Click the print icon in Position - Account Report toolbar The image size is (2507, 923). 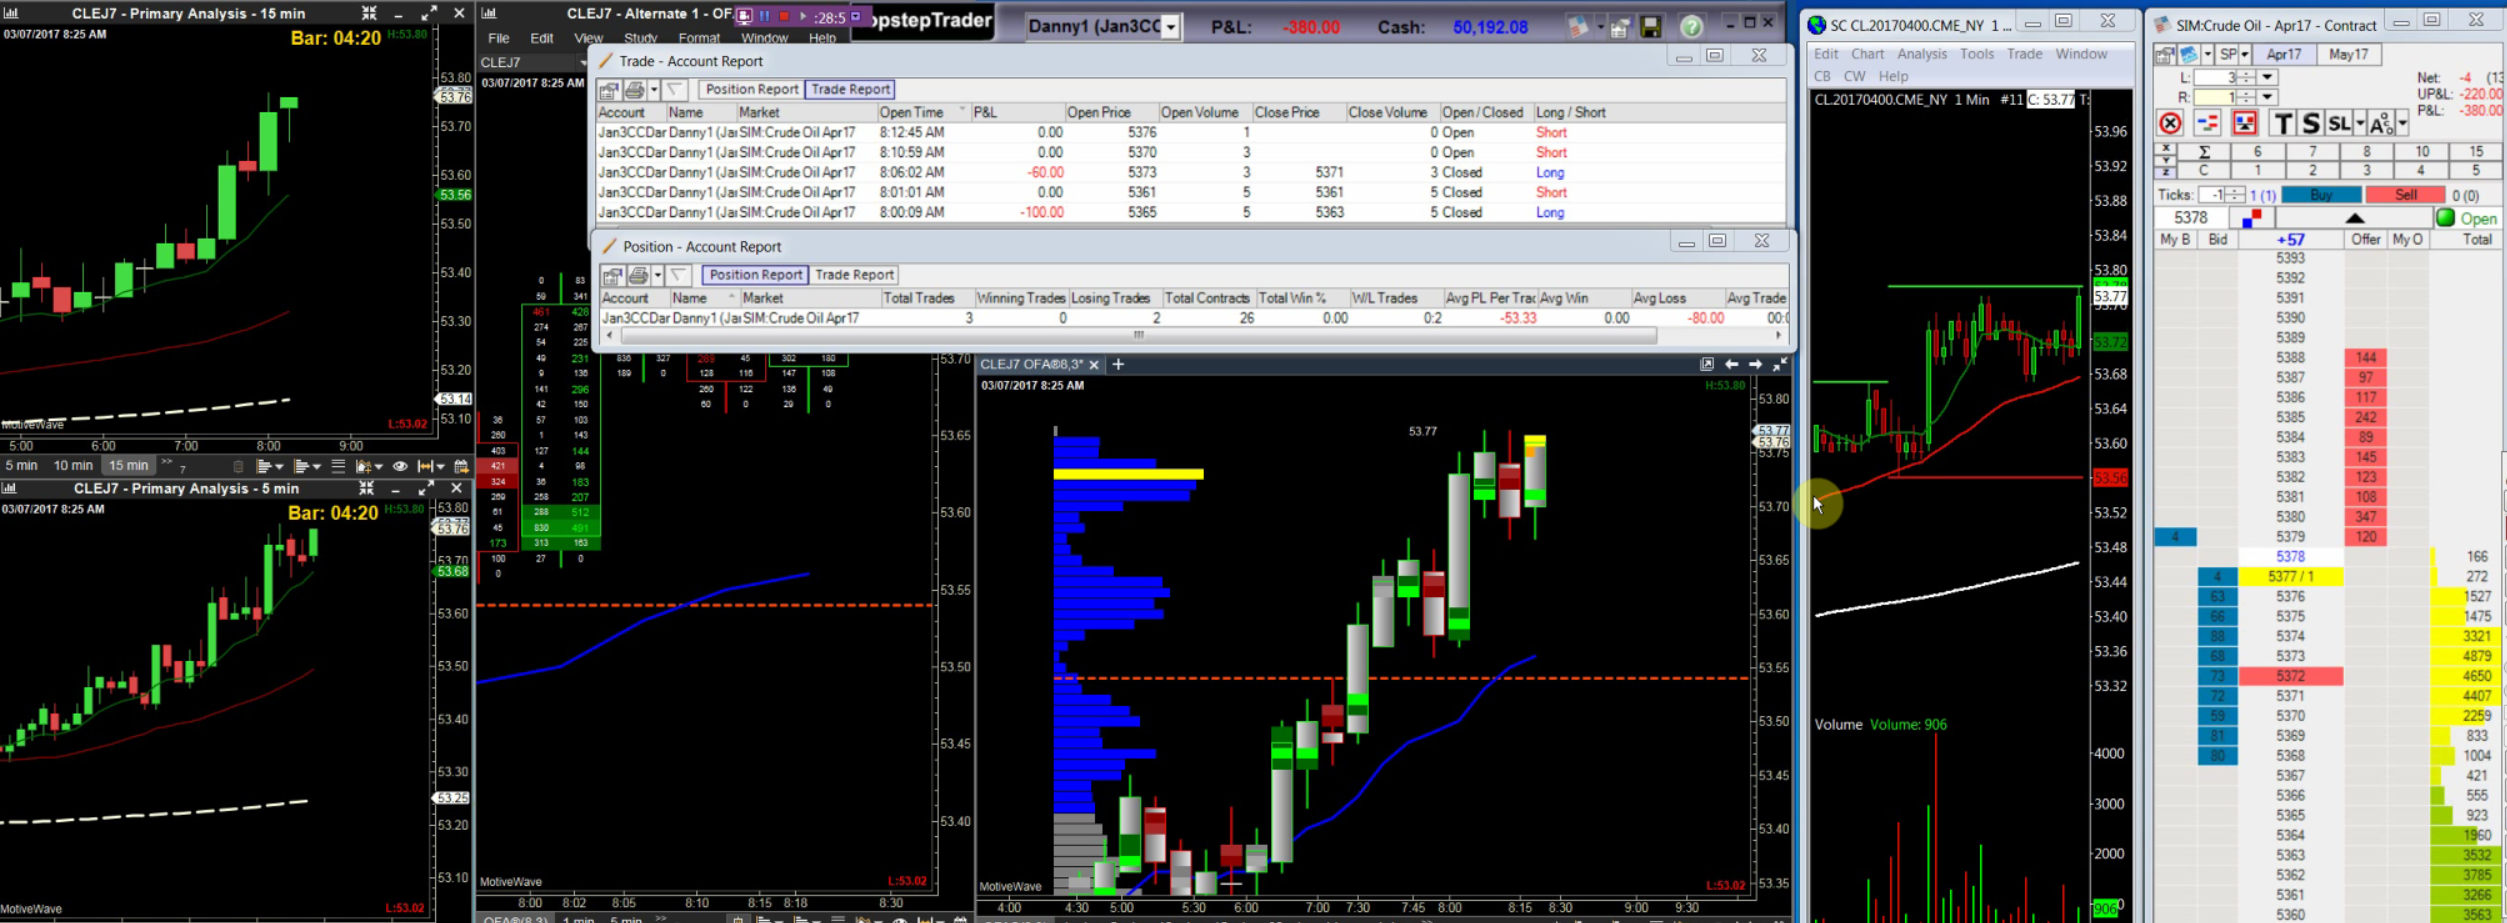tap(638, 275)
